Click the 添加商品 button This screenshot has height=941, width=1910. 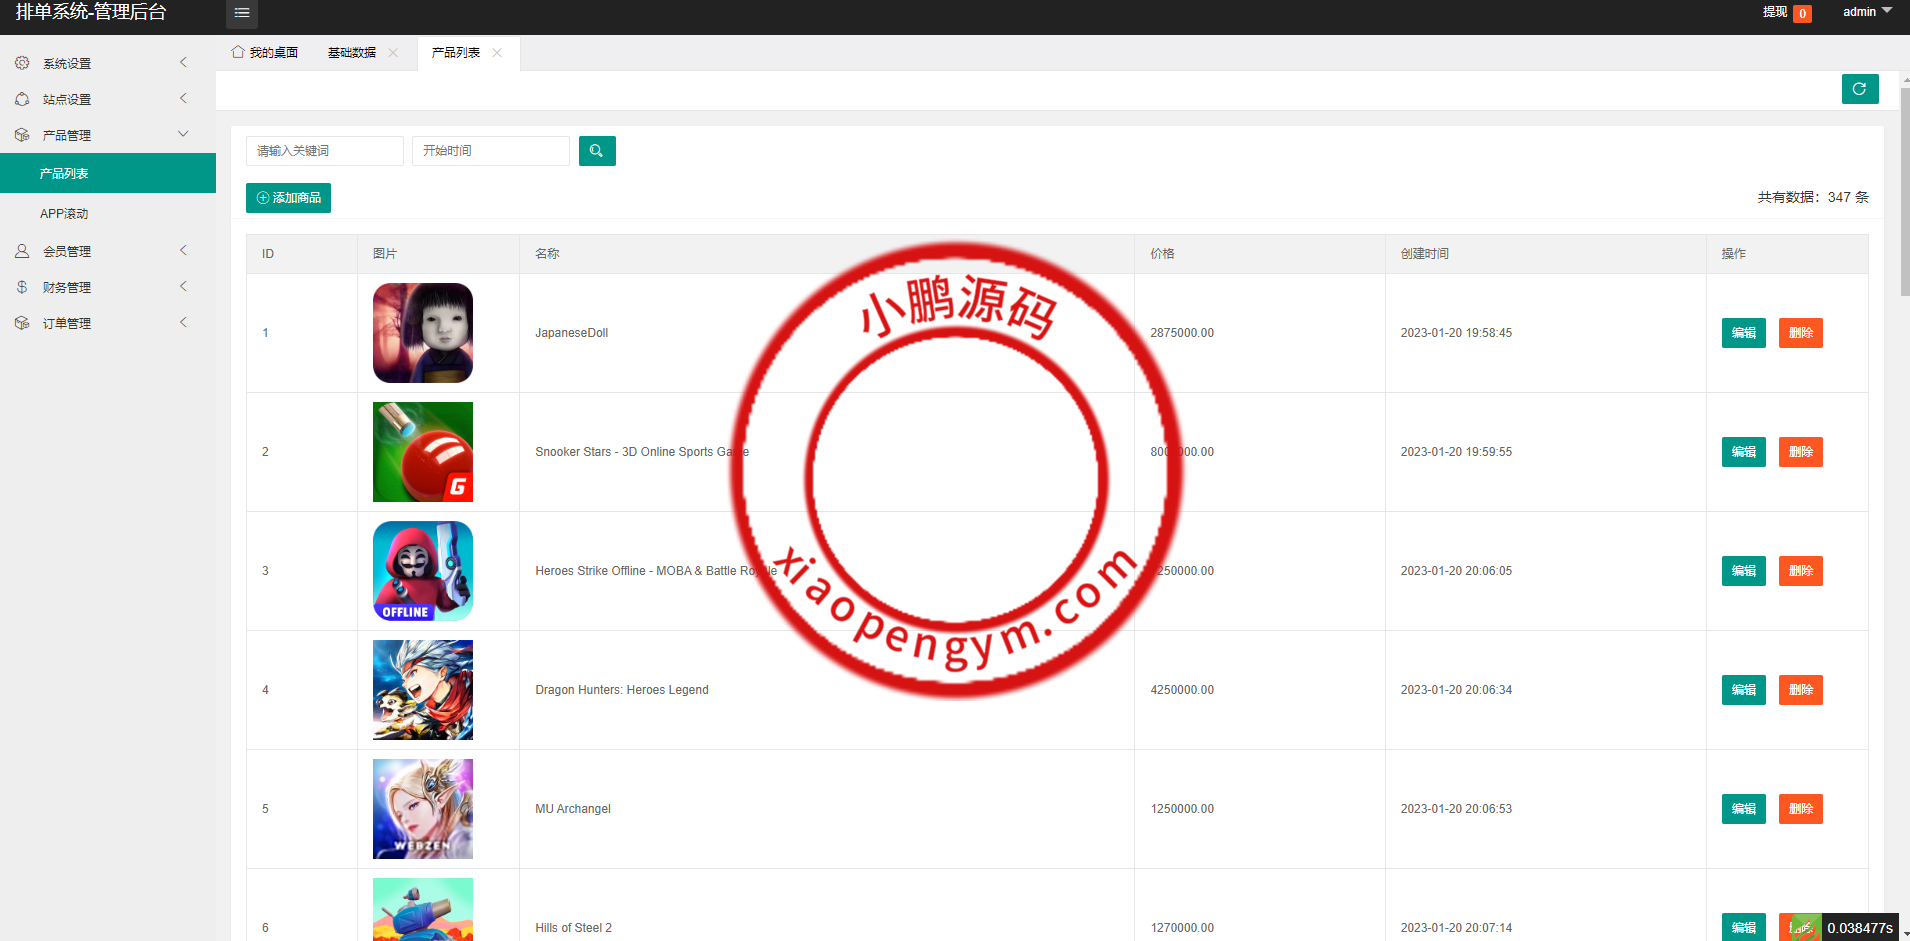(x=288, y=198)
